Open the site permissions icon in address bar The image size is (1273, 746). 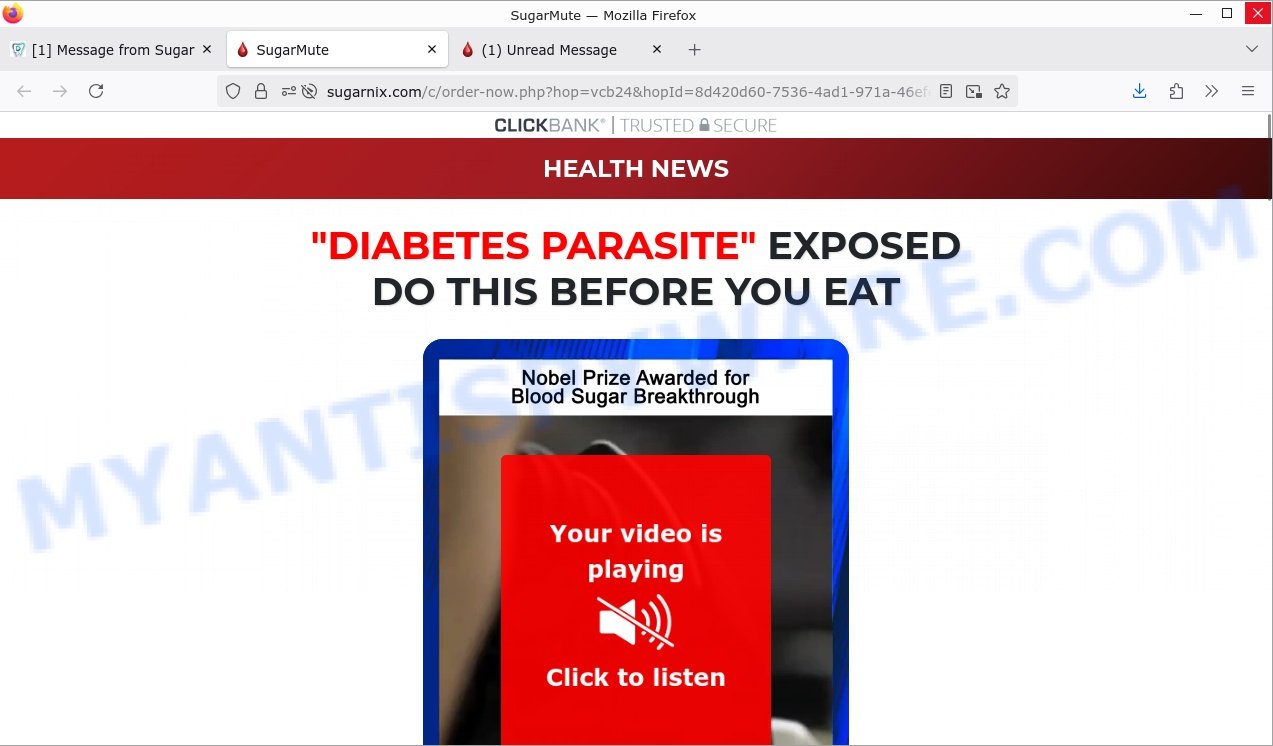pyautogui.click(x=289, y=91)
